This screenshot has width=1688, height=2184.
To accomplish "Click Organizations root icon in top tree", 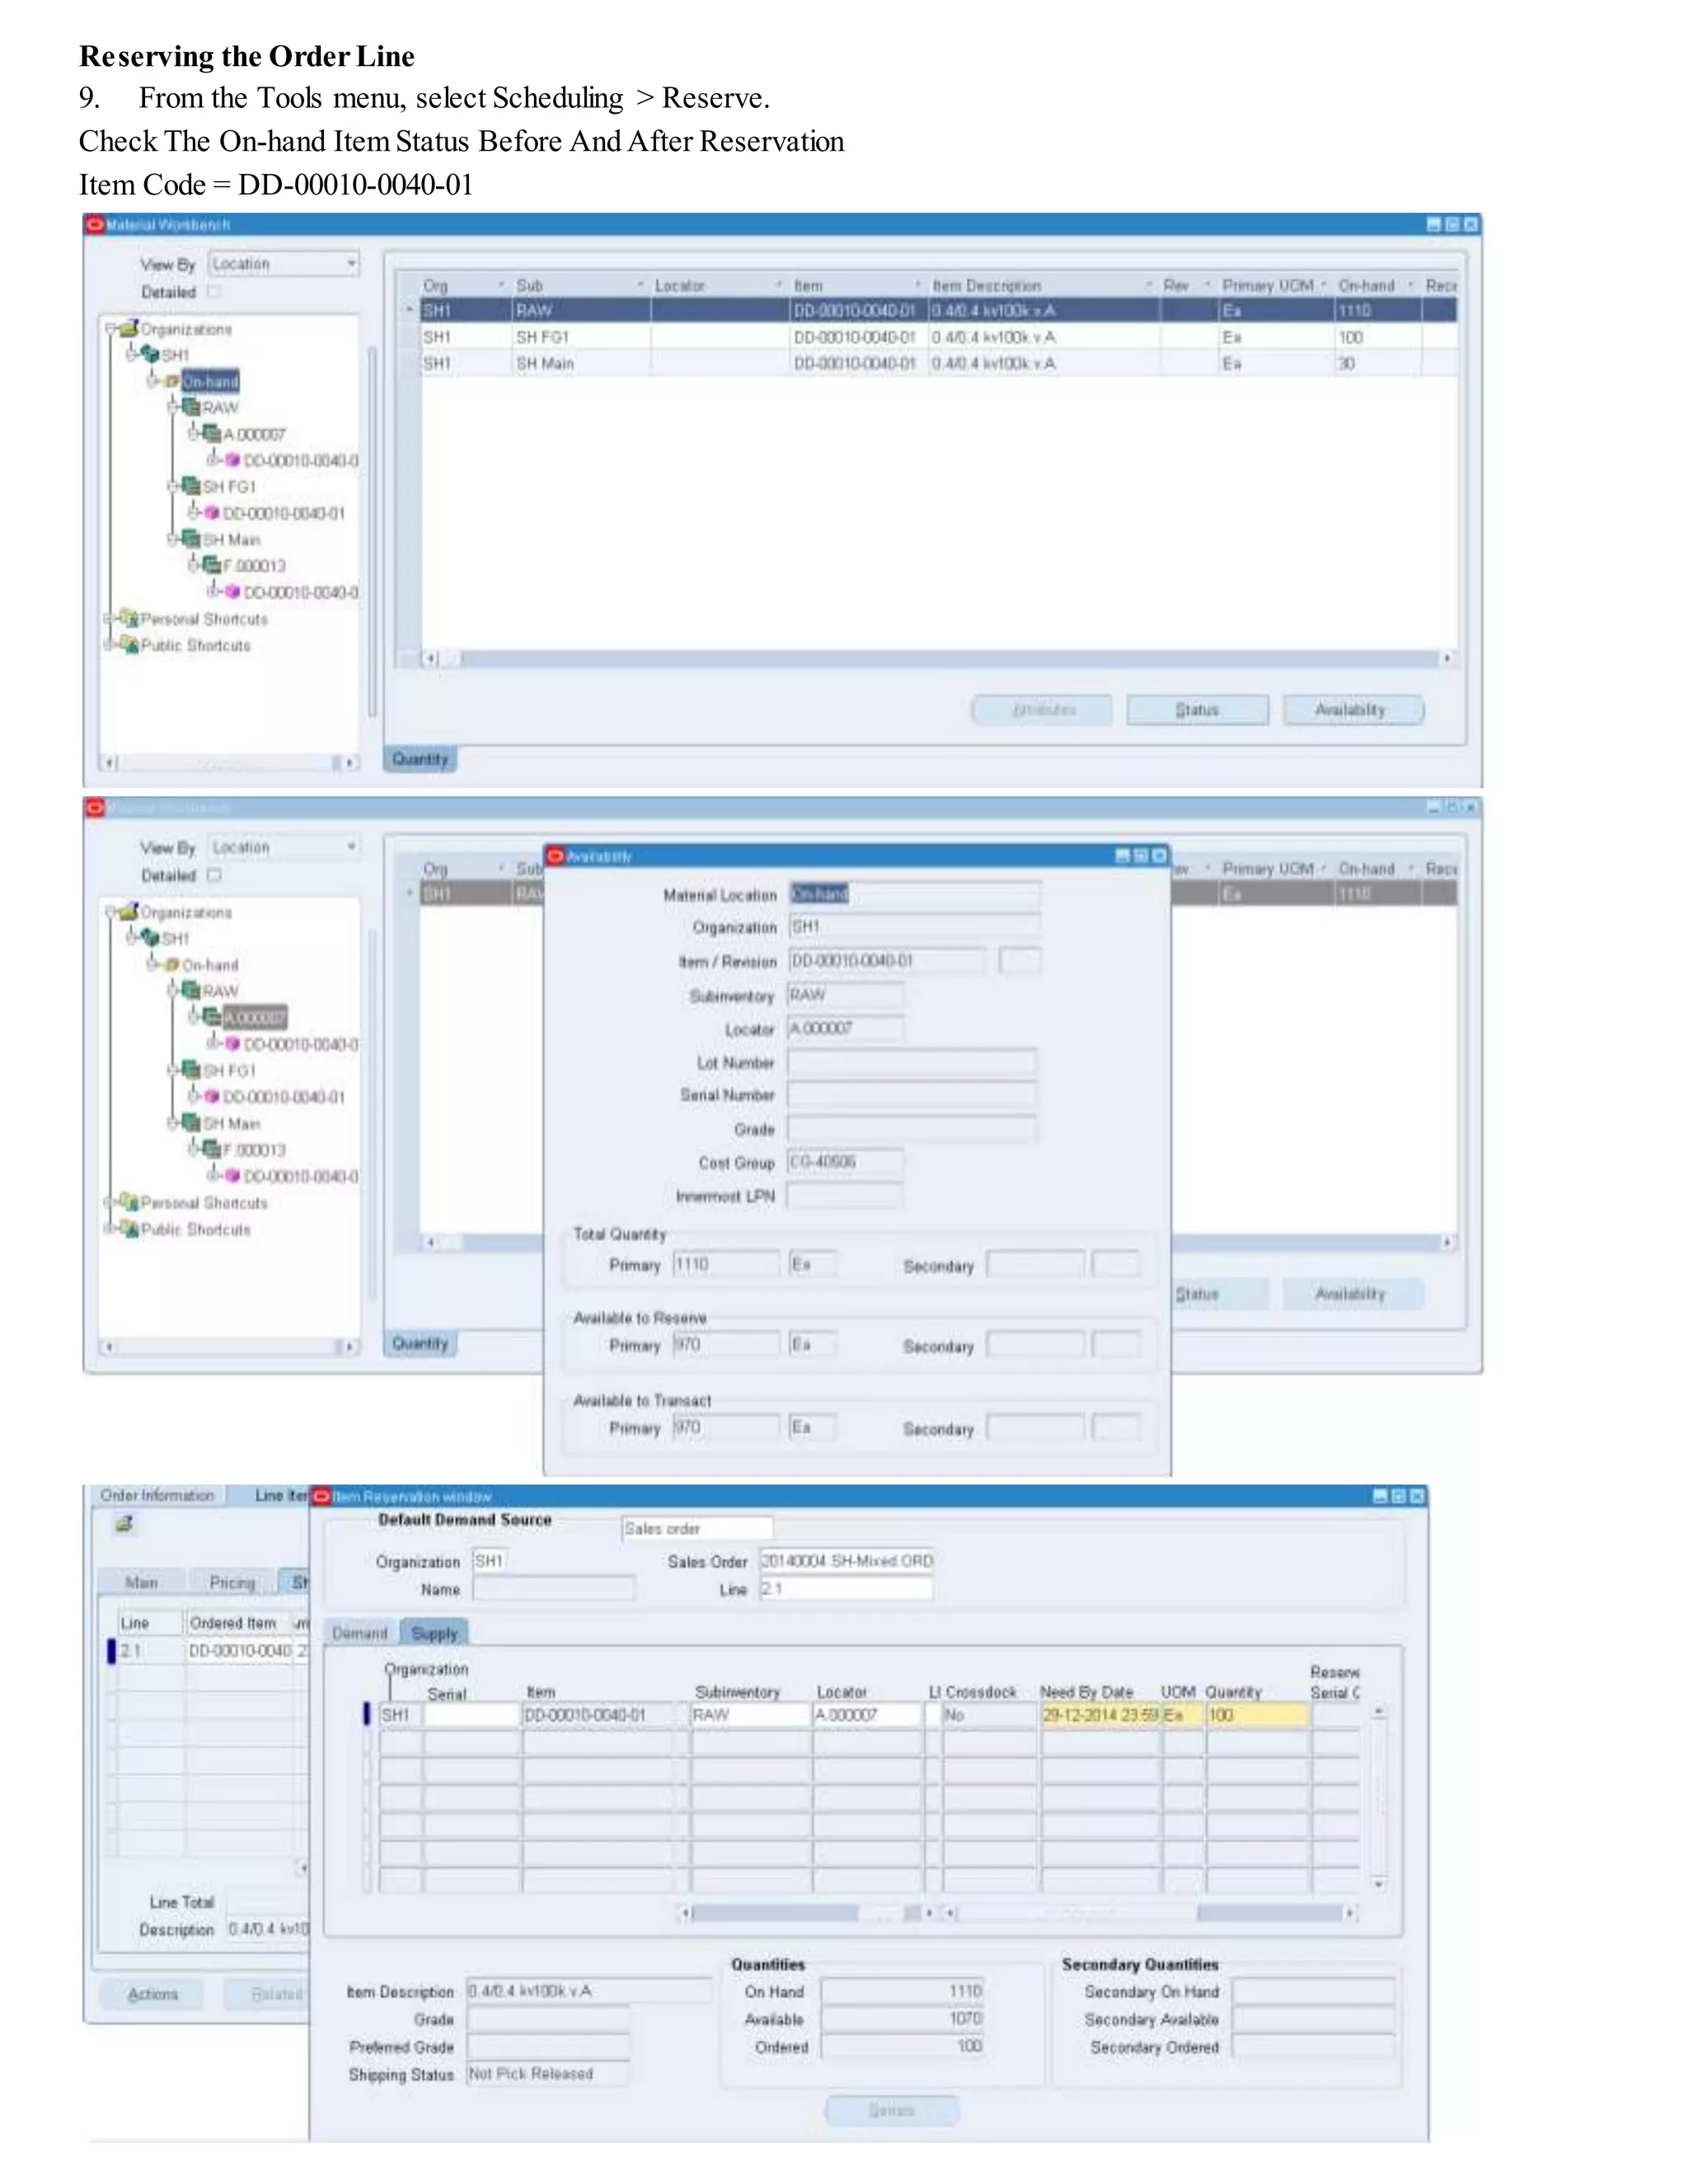I will point(128,329).
